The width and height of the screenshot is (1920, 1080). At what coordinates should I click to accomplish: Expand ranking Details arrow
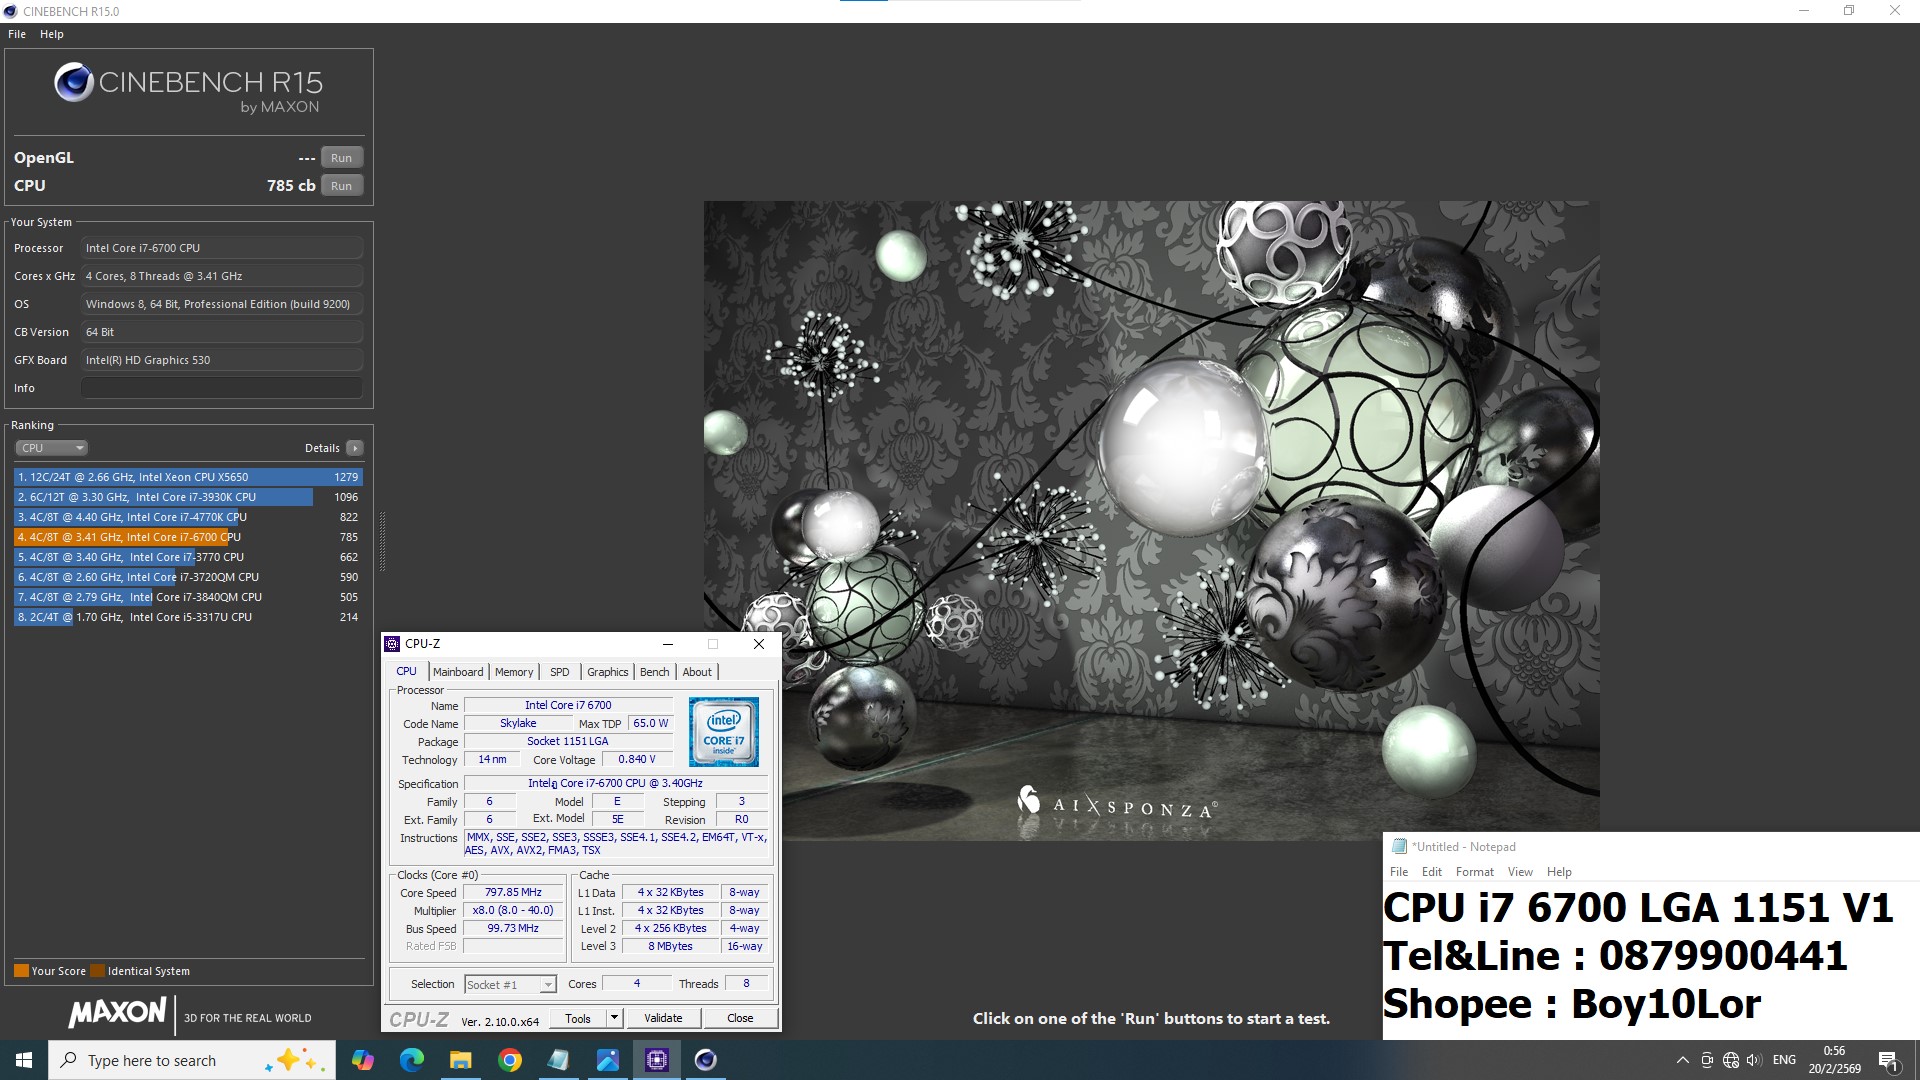[355, 448]
